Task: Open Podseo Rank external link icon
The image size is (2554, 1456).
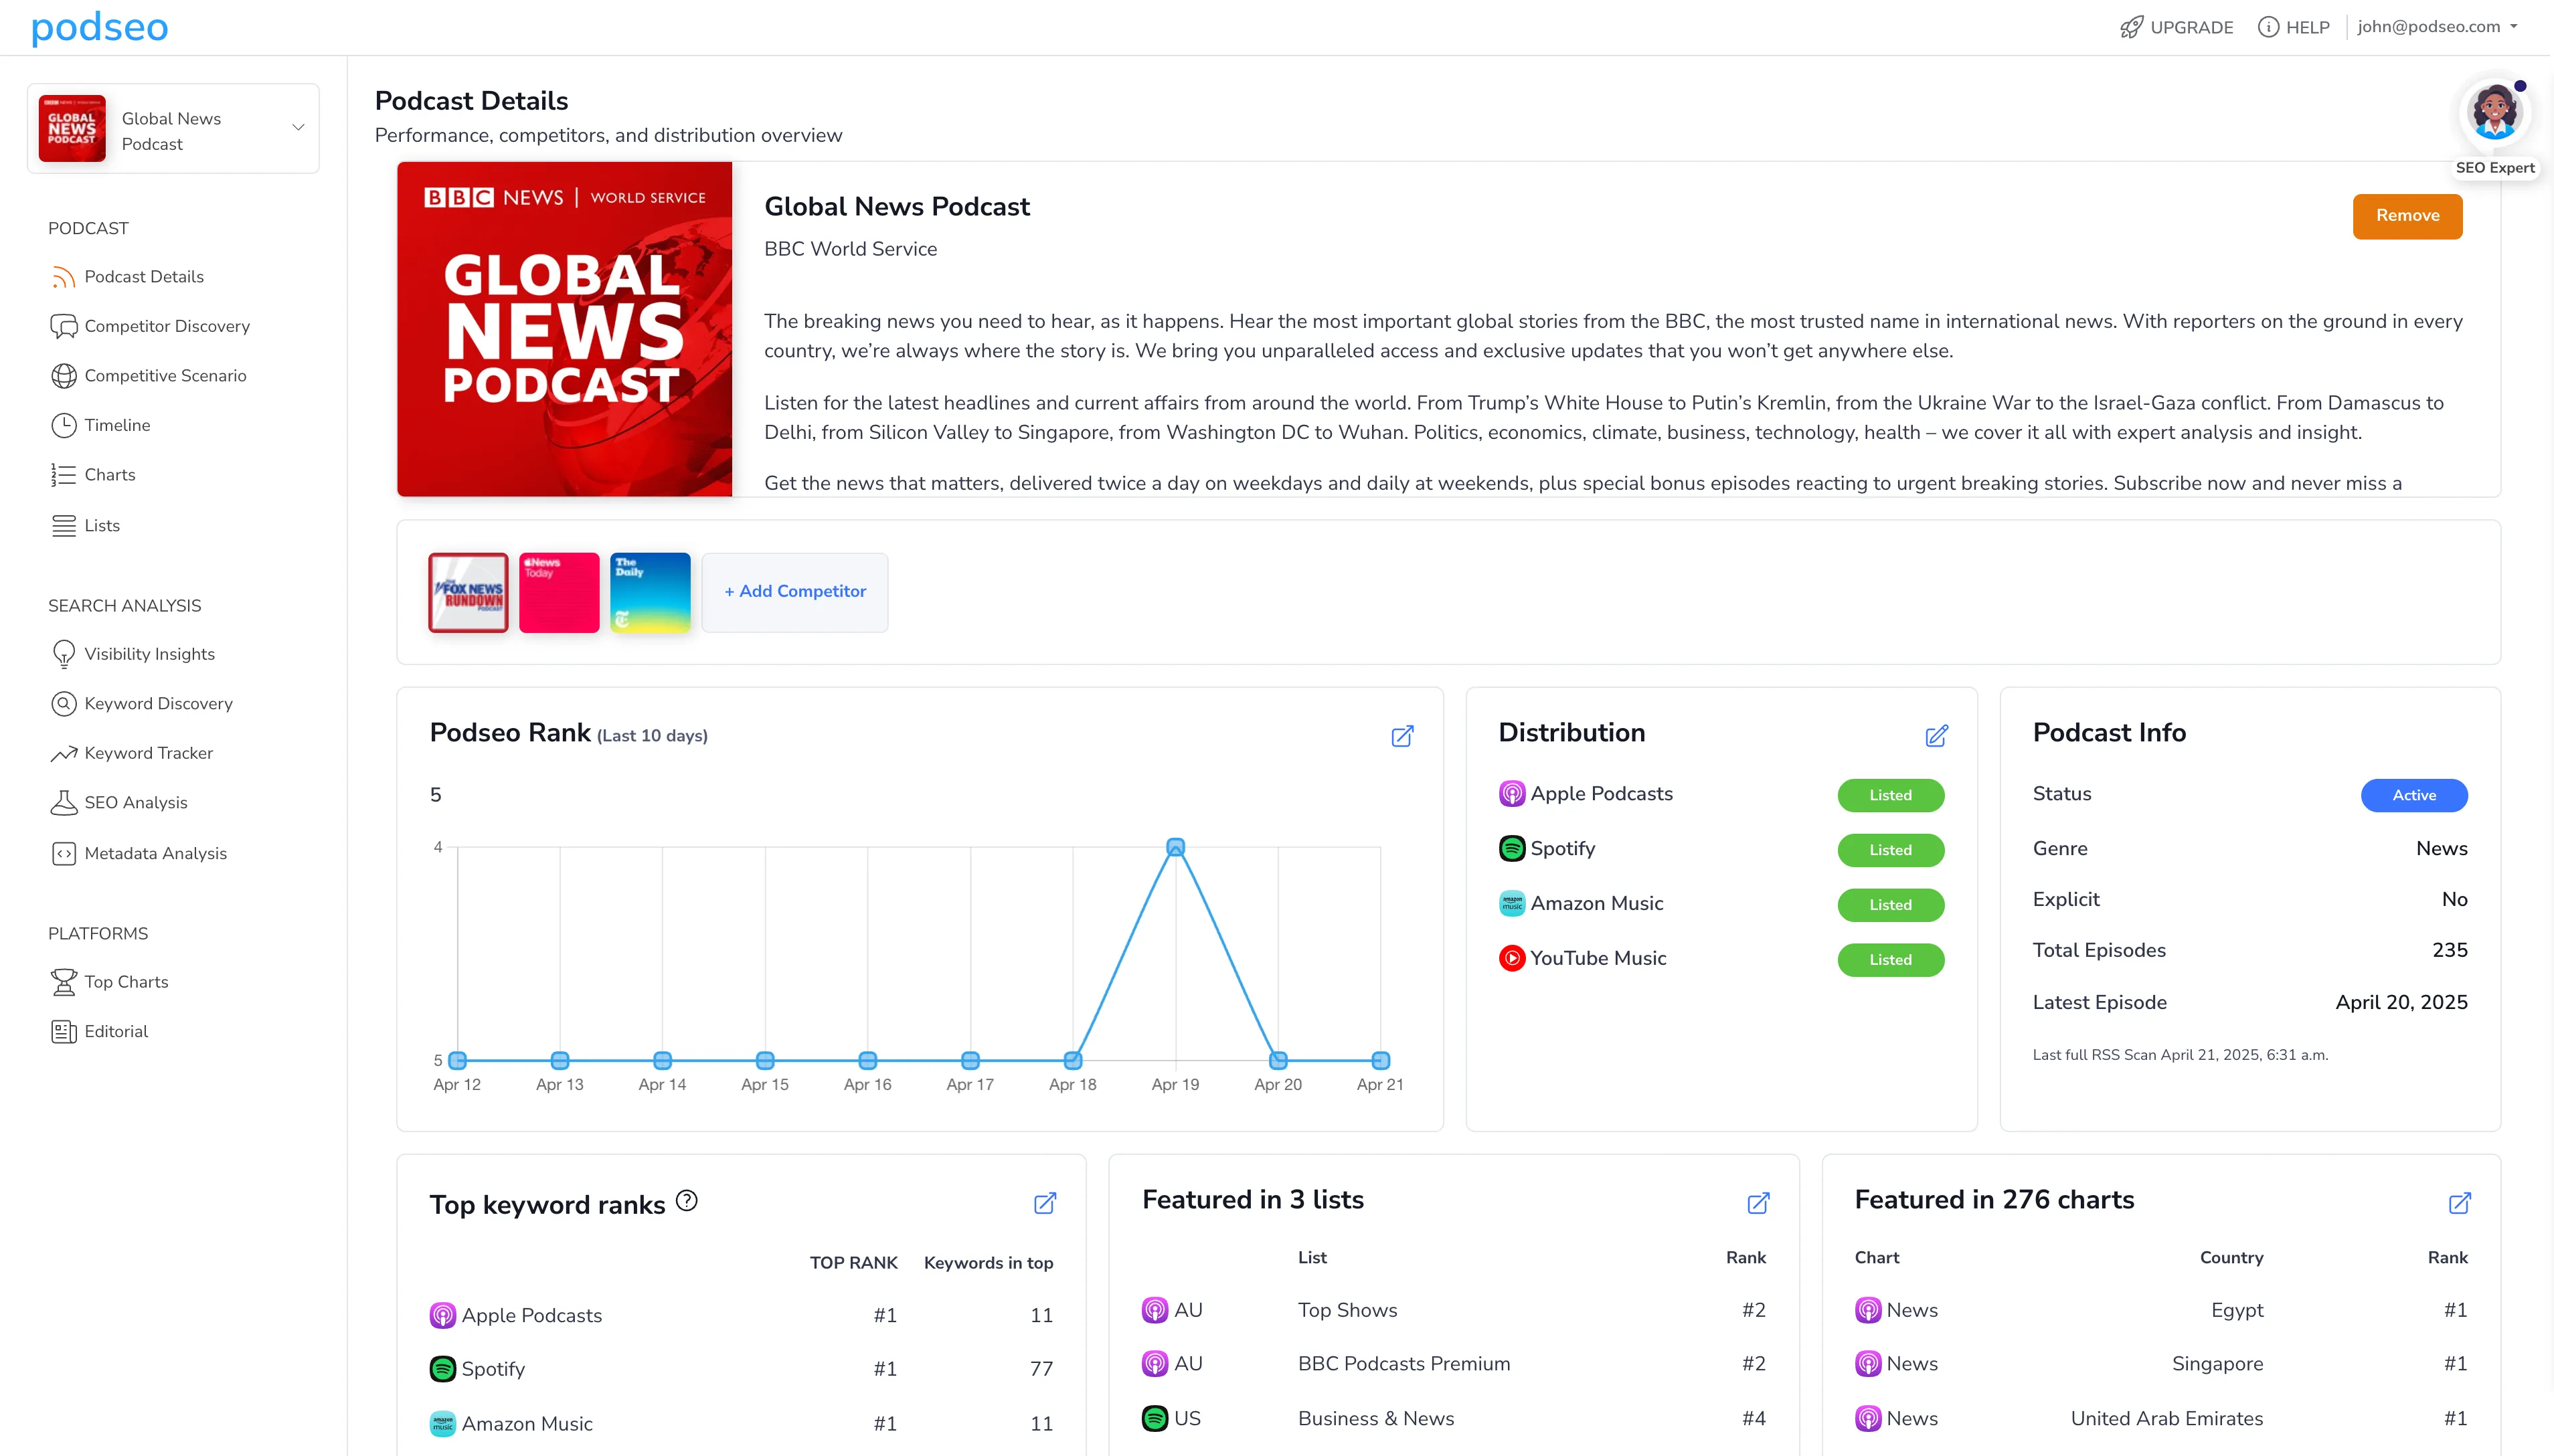Action: [1402, 736]
